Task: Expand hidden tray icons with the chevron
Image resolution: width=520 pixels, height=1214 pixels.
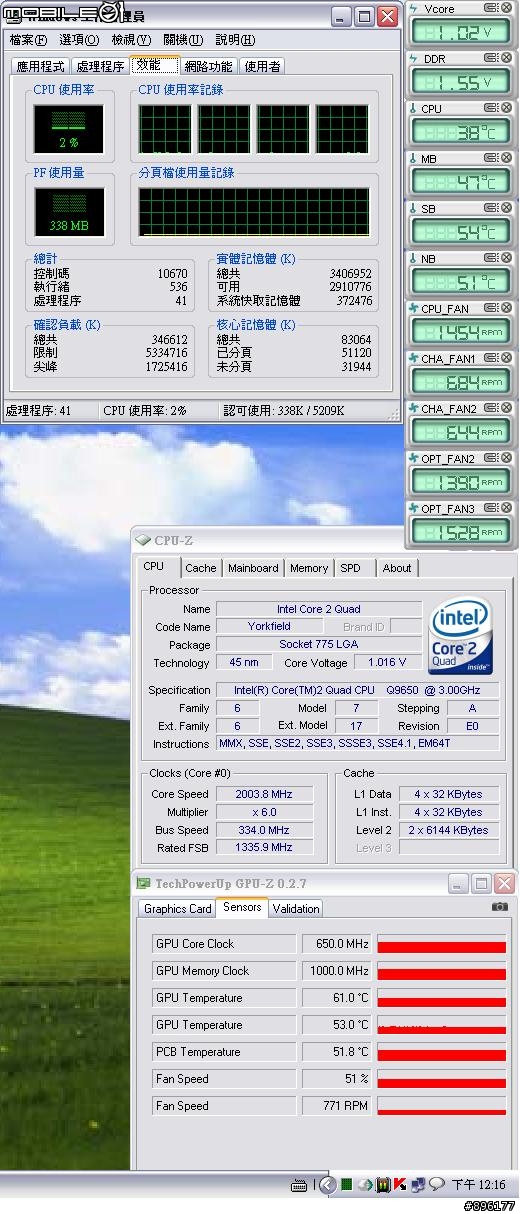Action: (x=326, y=1185)
